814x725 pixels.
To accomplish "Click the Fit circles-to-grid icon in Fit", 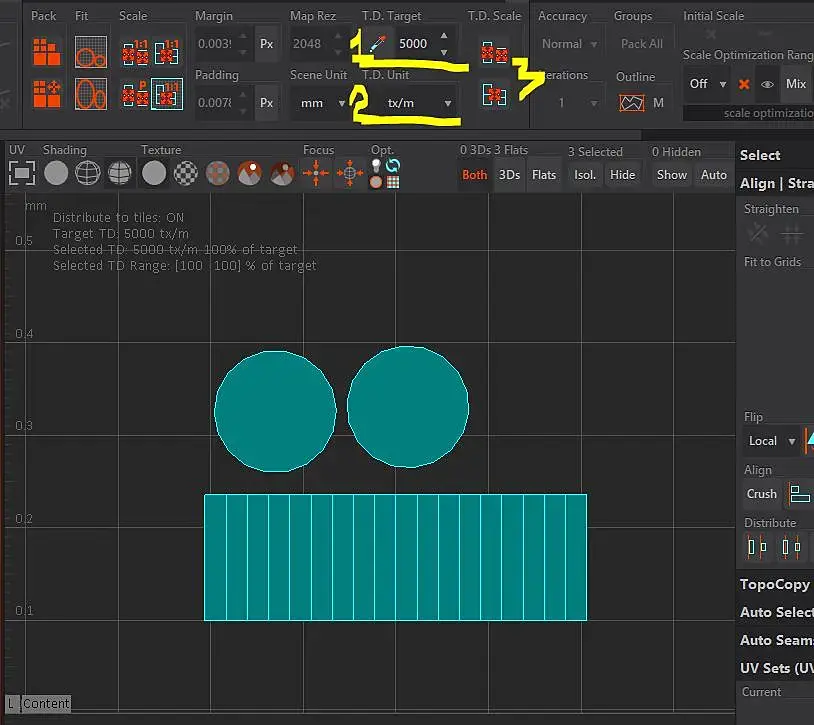I will coord(91,52).
